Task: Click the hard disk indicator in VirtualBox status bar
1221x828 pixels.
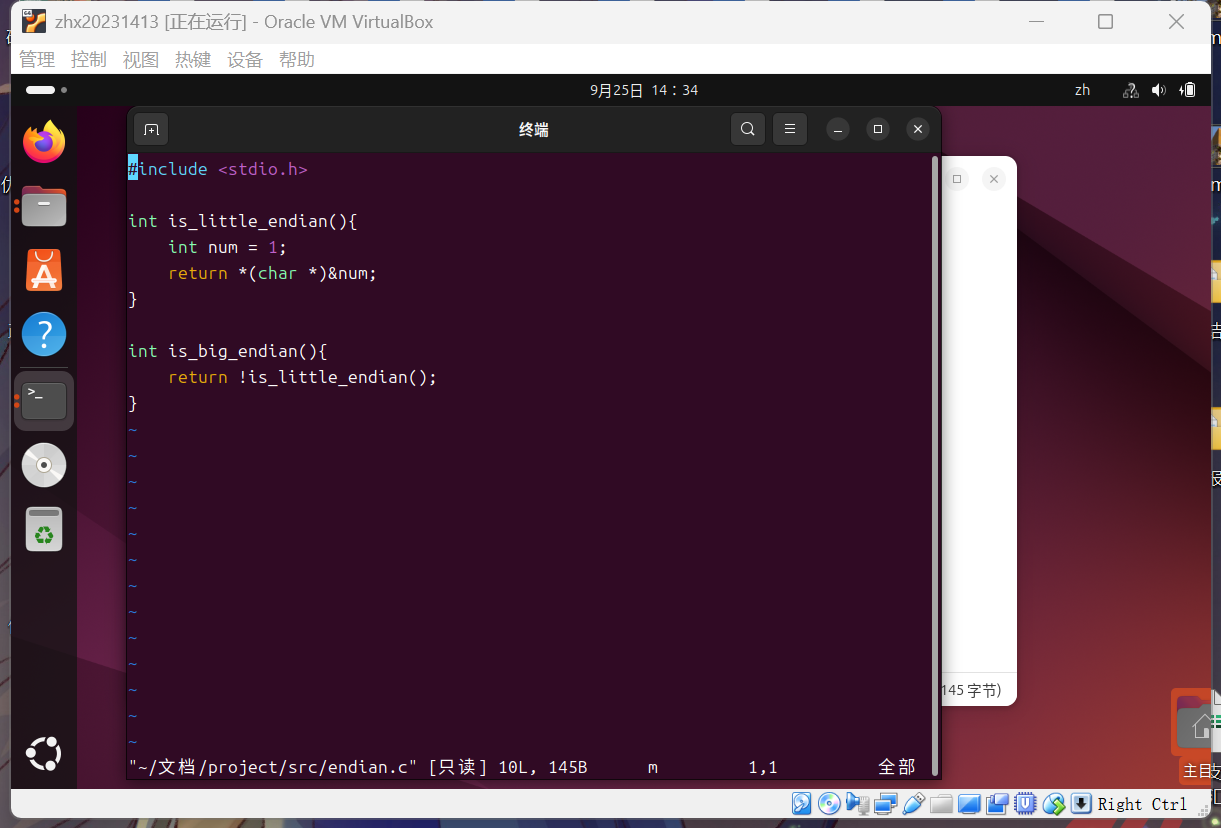Action: click(x=801, y=804)
